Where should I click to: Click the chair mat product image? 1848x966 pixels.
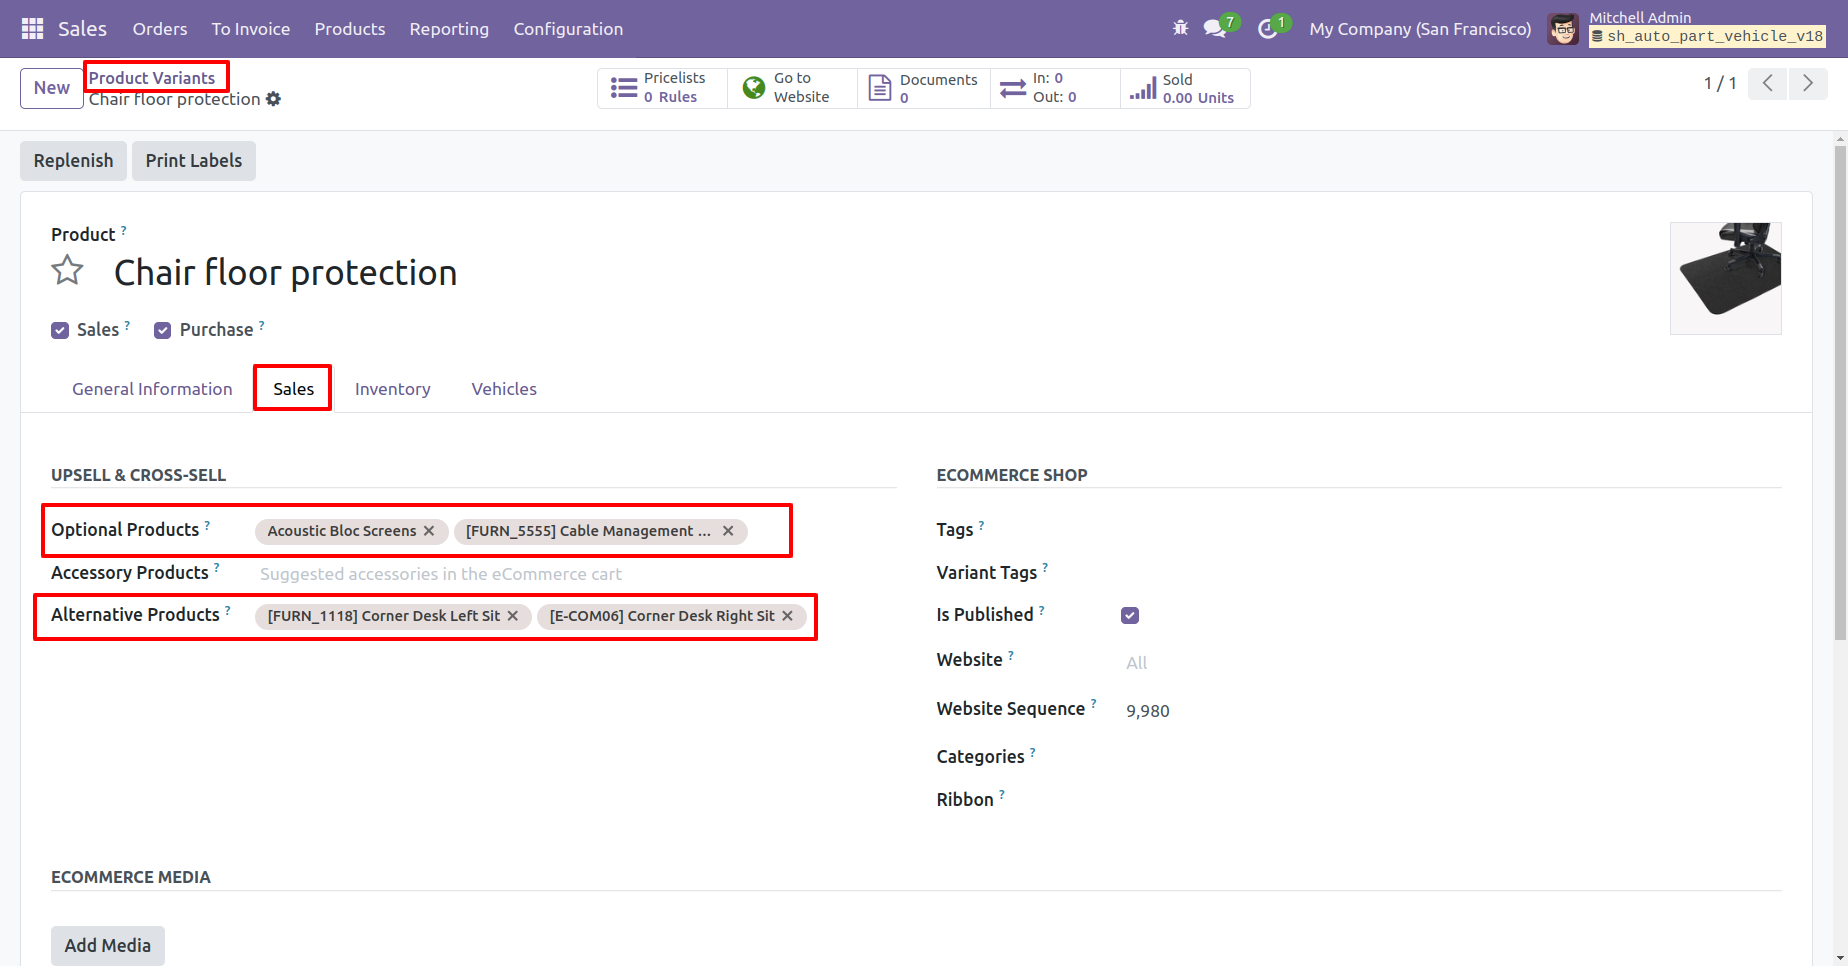click(x=1725, y=278)
